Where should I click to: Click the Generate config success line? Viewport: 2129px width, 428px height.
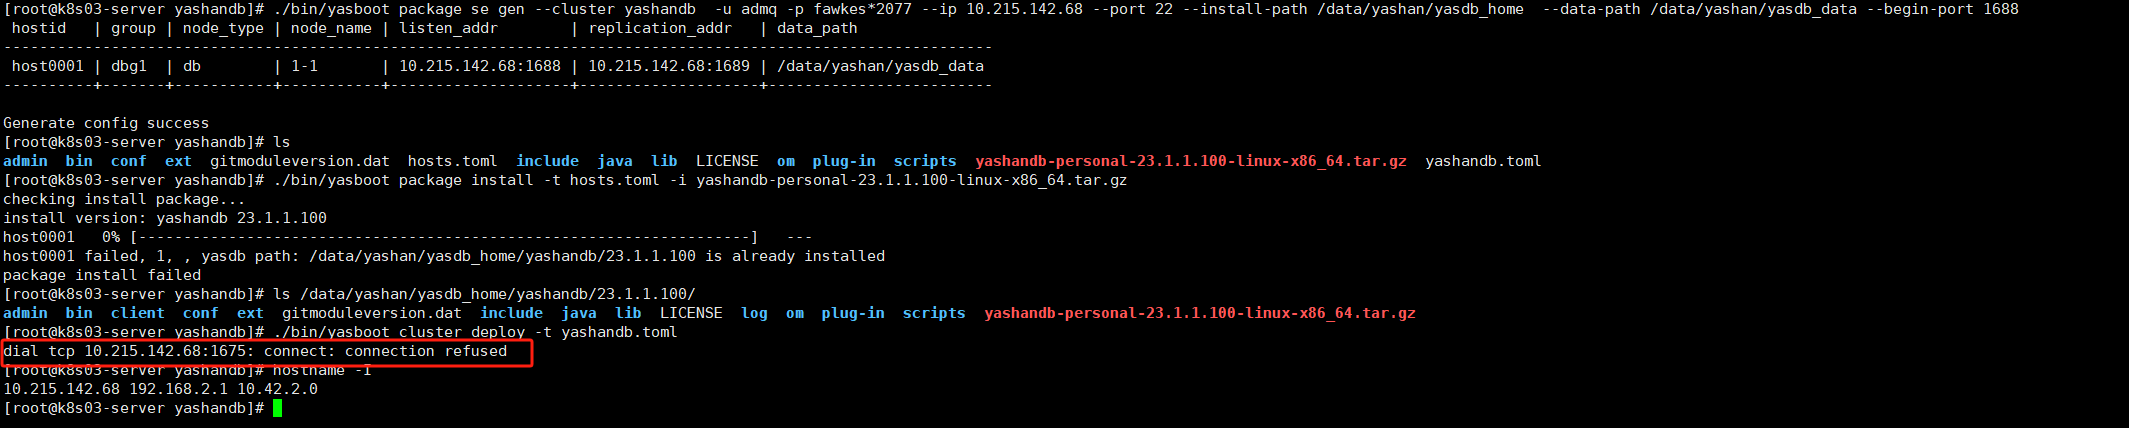[106, 123]
